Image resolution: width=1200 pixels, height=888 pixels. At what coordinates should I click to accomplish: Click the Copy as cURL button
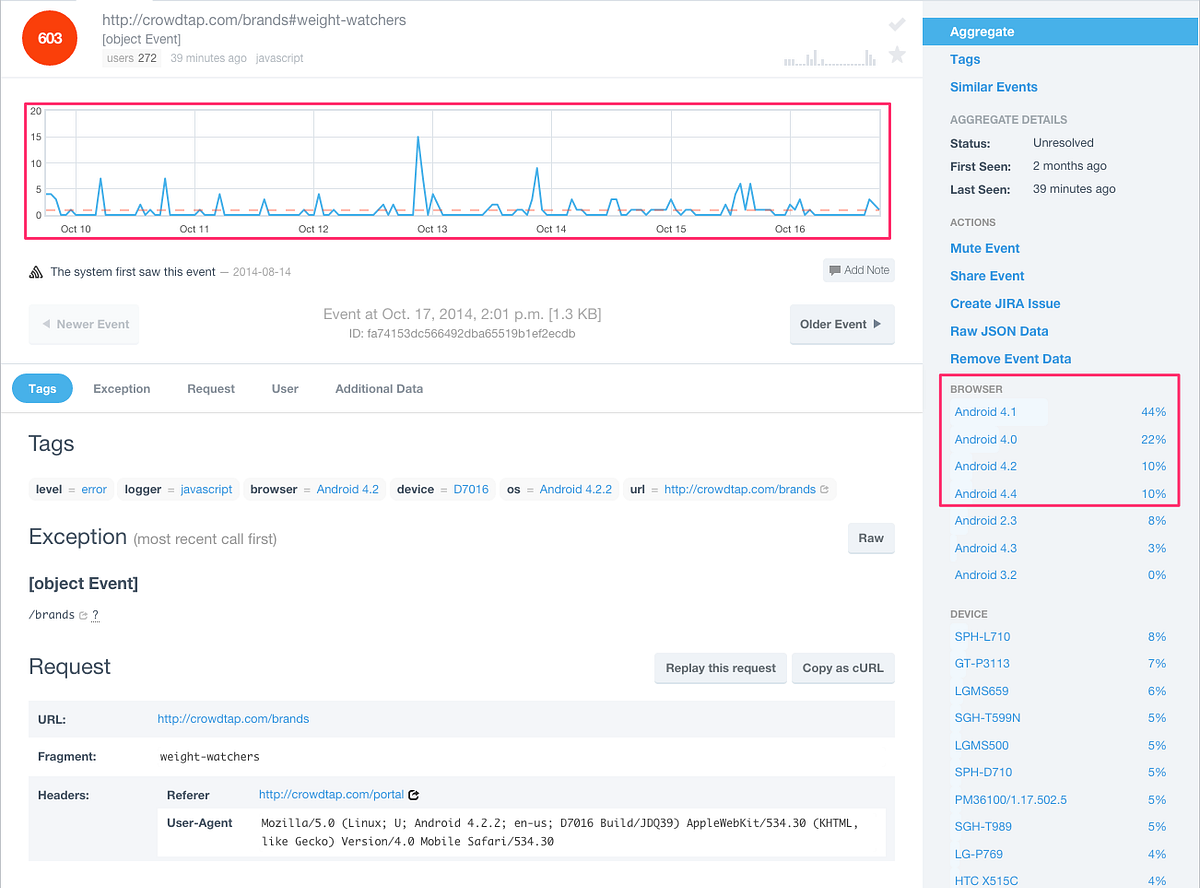pos(843,668)
